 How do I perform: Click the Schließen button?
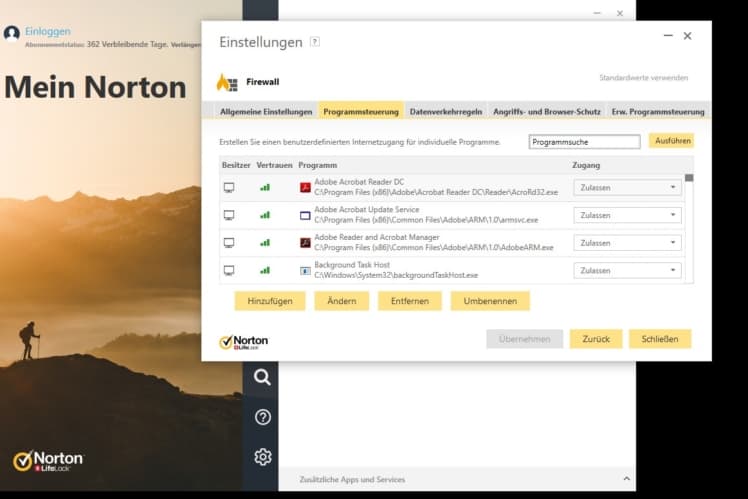(660, 339)
